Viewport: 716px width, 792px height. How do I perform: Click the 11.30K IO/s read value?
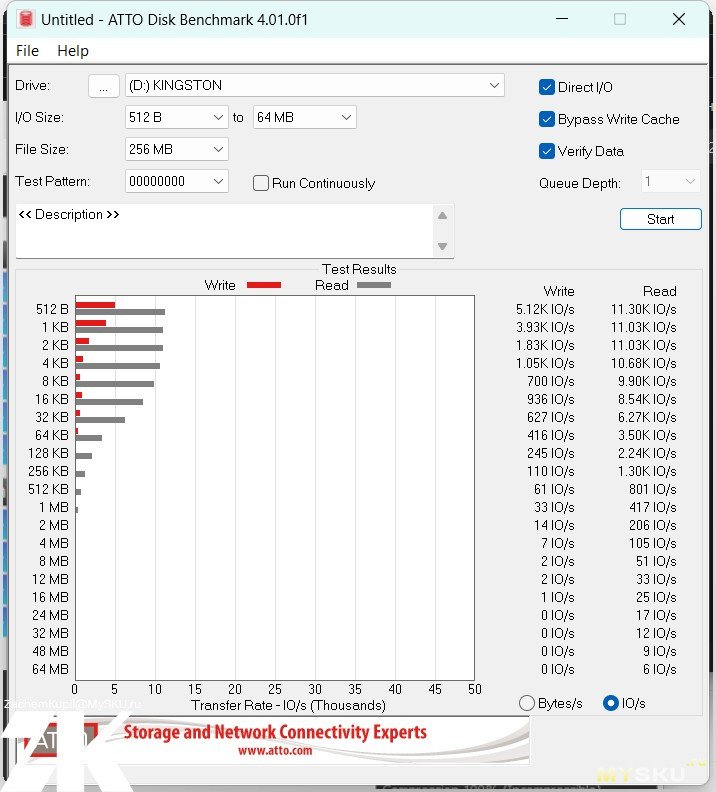click(644, 309)
